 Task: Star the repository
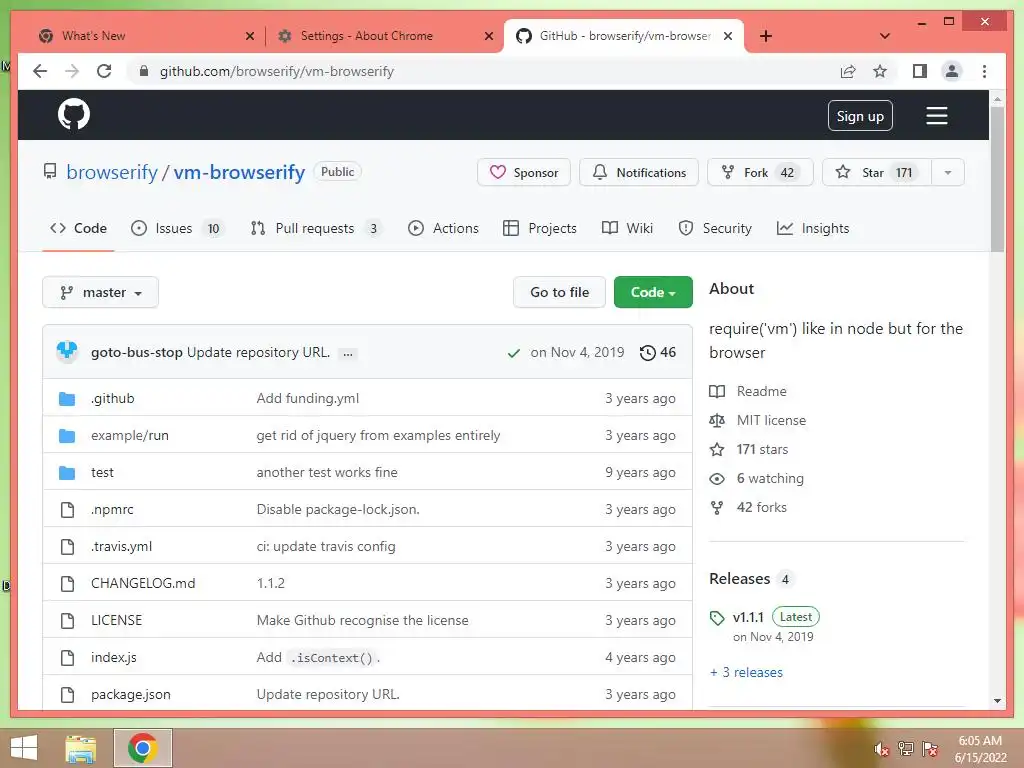point(876,172)
